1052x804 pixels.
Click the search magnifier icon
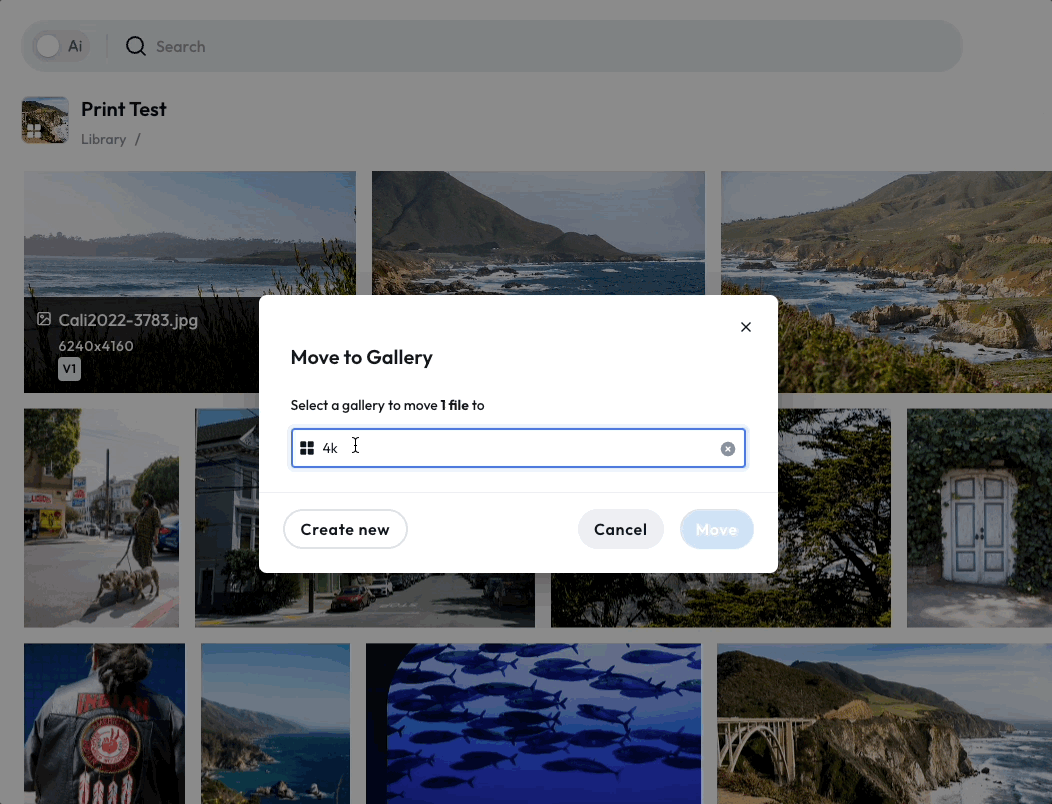click(136, 46)
